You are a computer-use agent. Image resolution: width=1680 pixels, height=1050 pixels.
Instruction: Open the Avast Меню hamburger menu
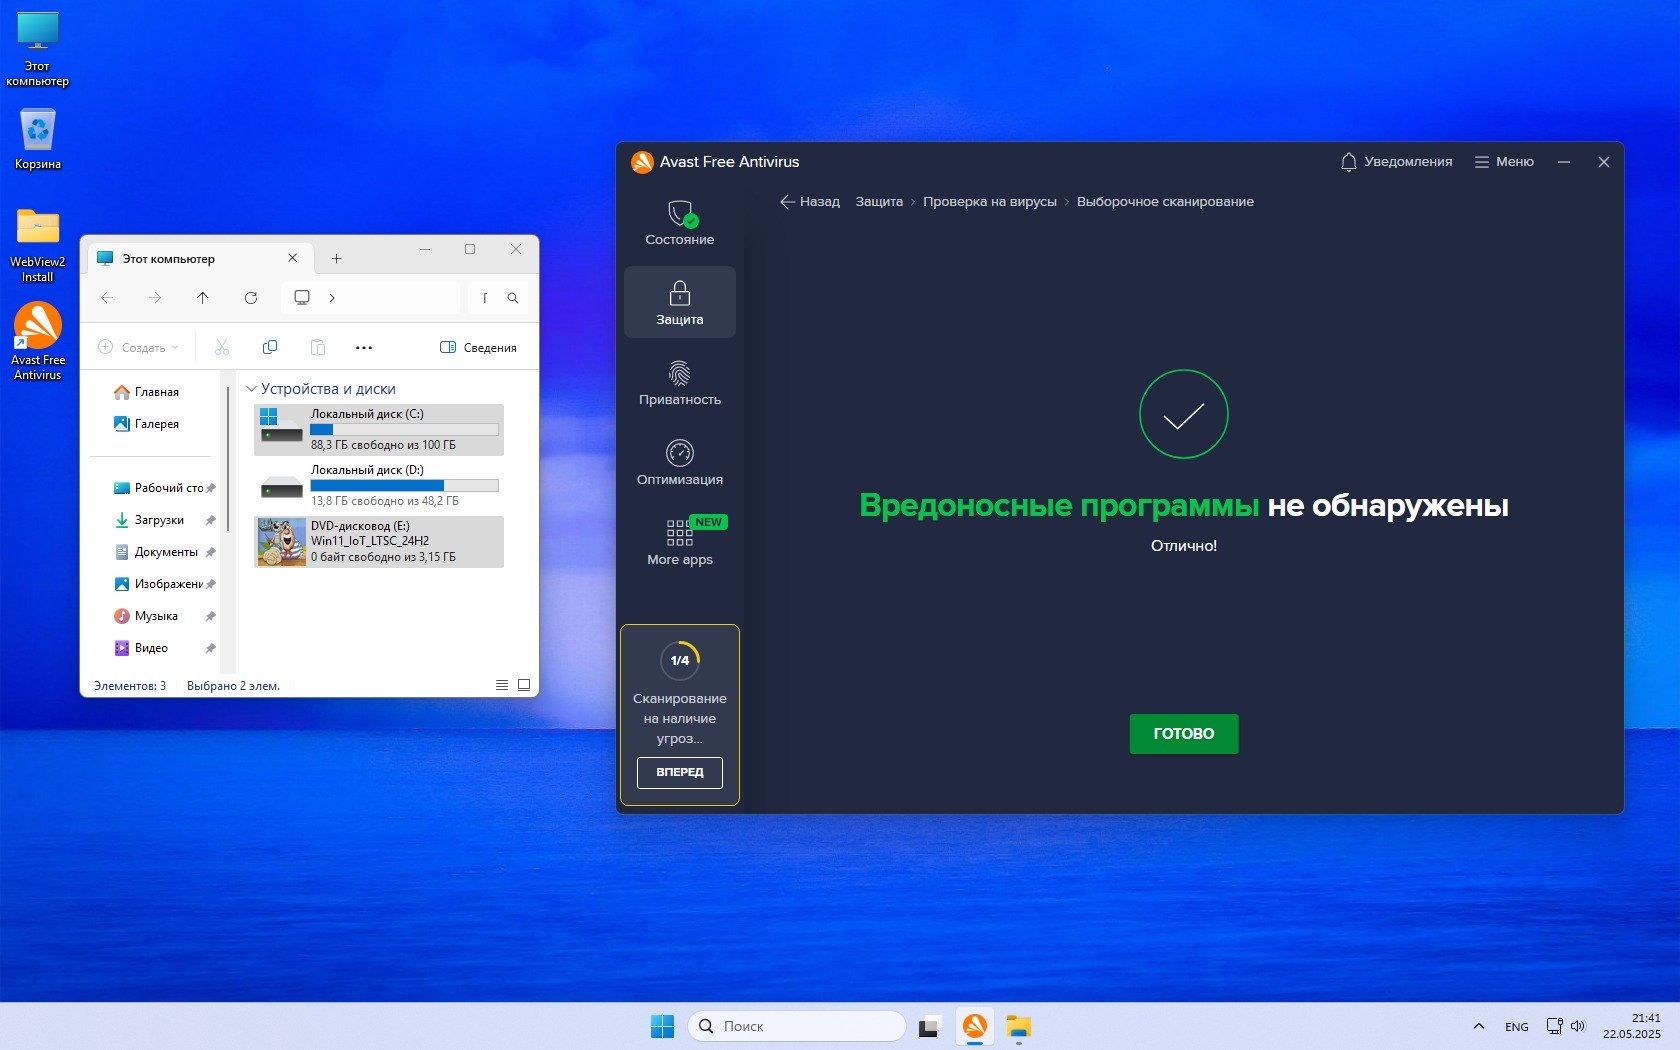pyautogui.click(x=1504, y=162)
